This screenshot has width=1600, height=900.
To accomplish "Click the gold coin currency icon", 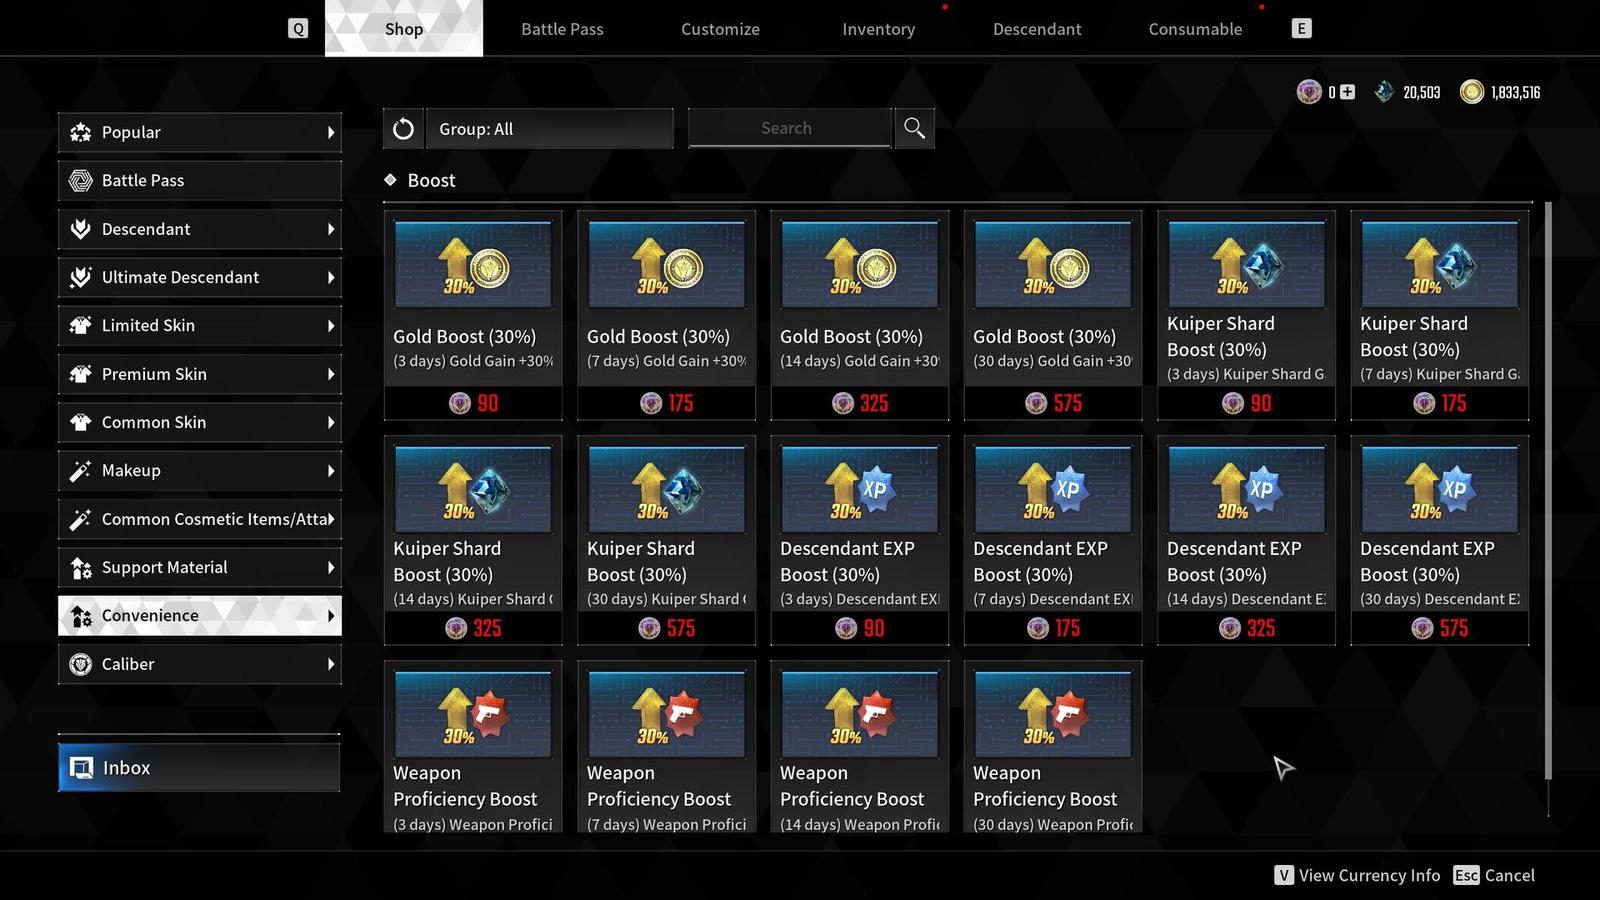I will coord(1472,92).
